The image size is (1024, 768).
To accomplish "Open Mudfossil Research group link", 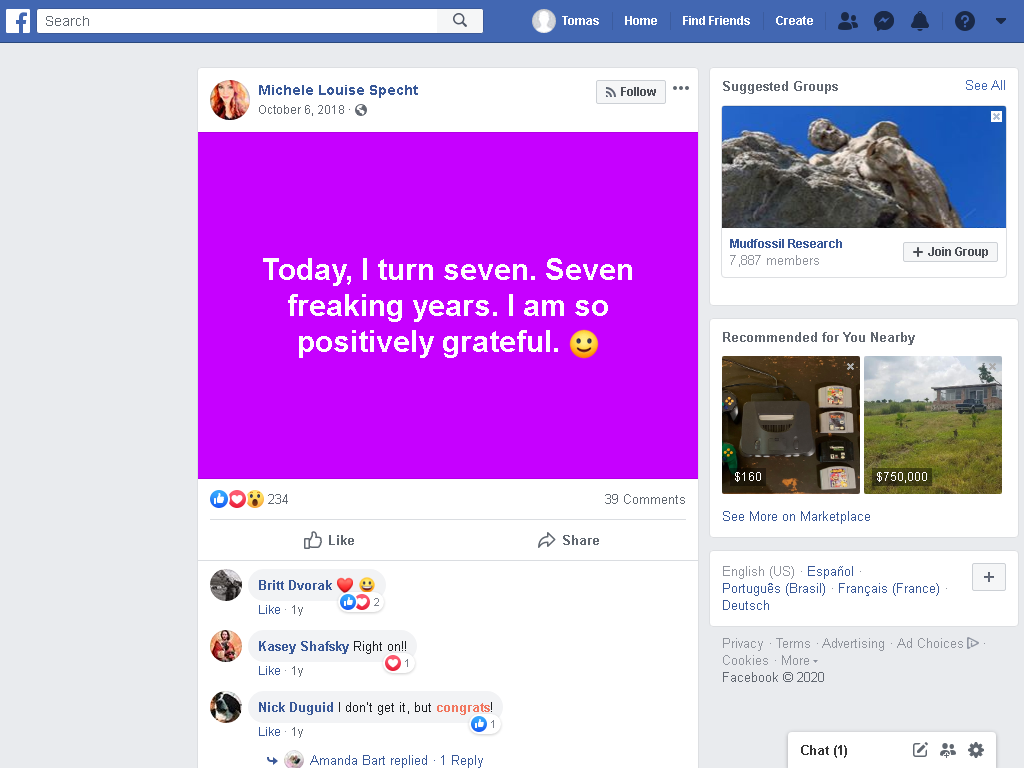I will [786, 244].
